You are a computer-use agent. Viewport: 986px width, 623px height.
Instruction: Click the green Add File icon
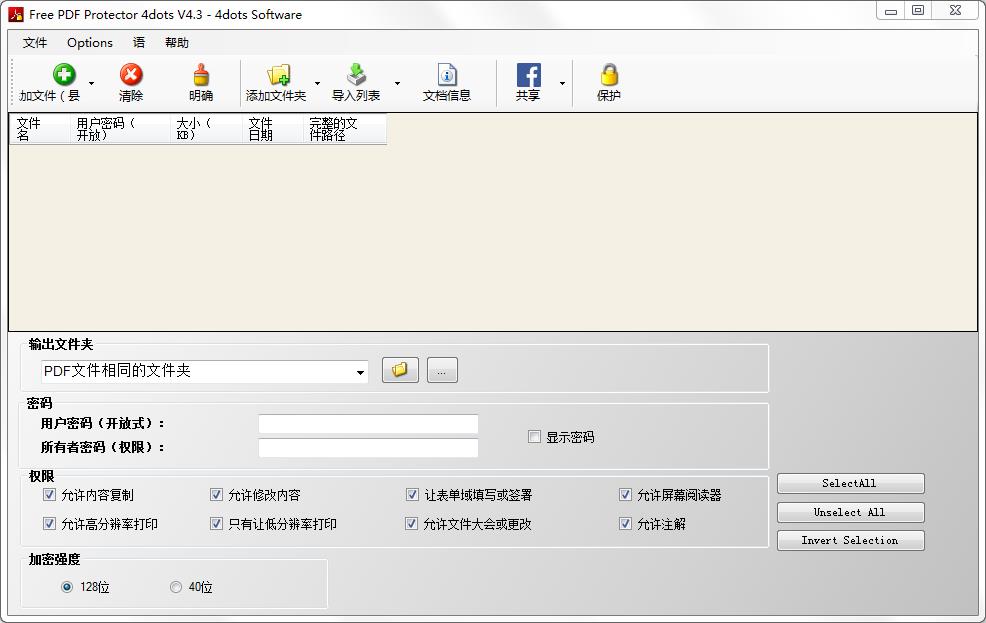(64, 75)
